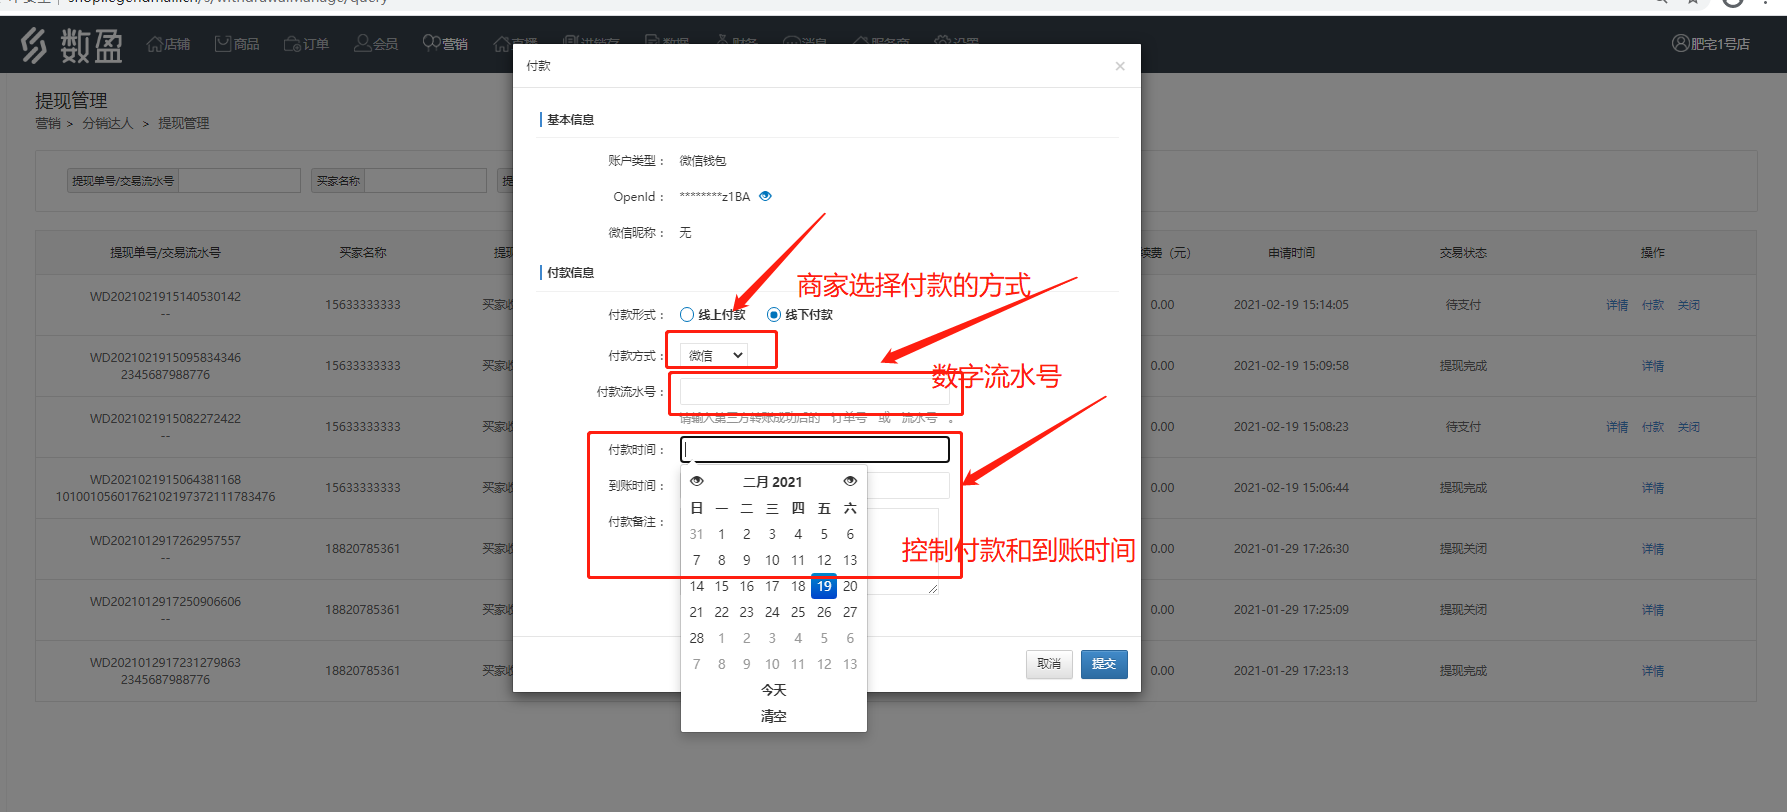Open the 营销 navigation item
The width and height of the screenshot is (1787, 812).
[445, 44]
